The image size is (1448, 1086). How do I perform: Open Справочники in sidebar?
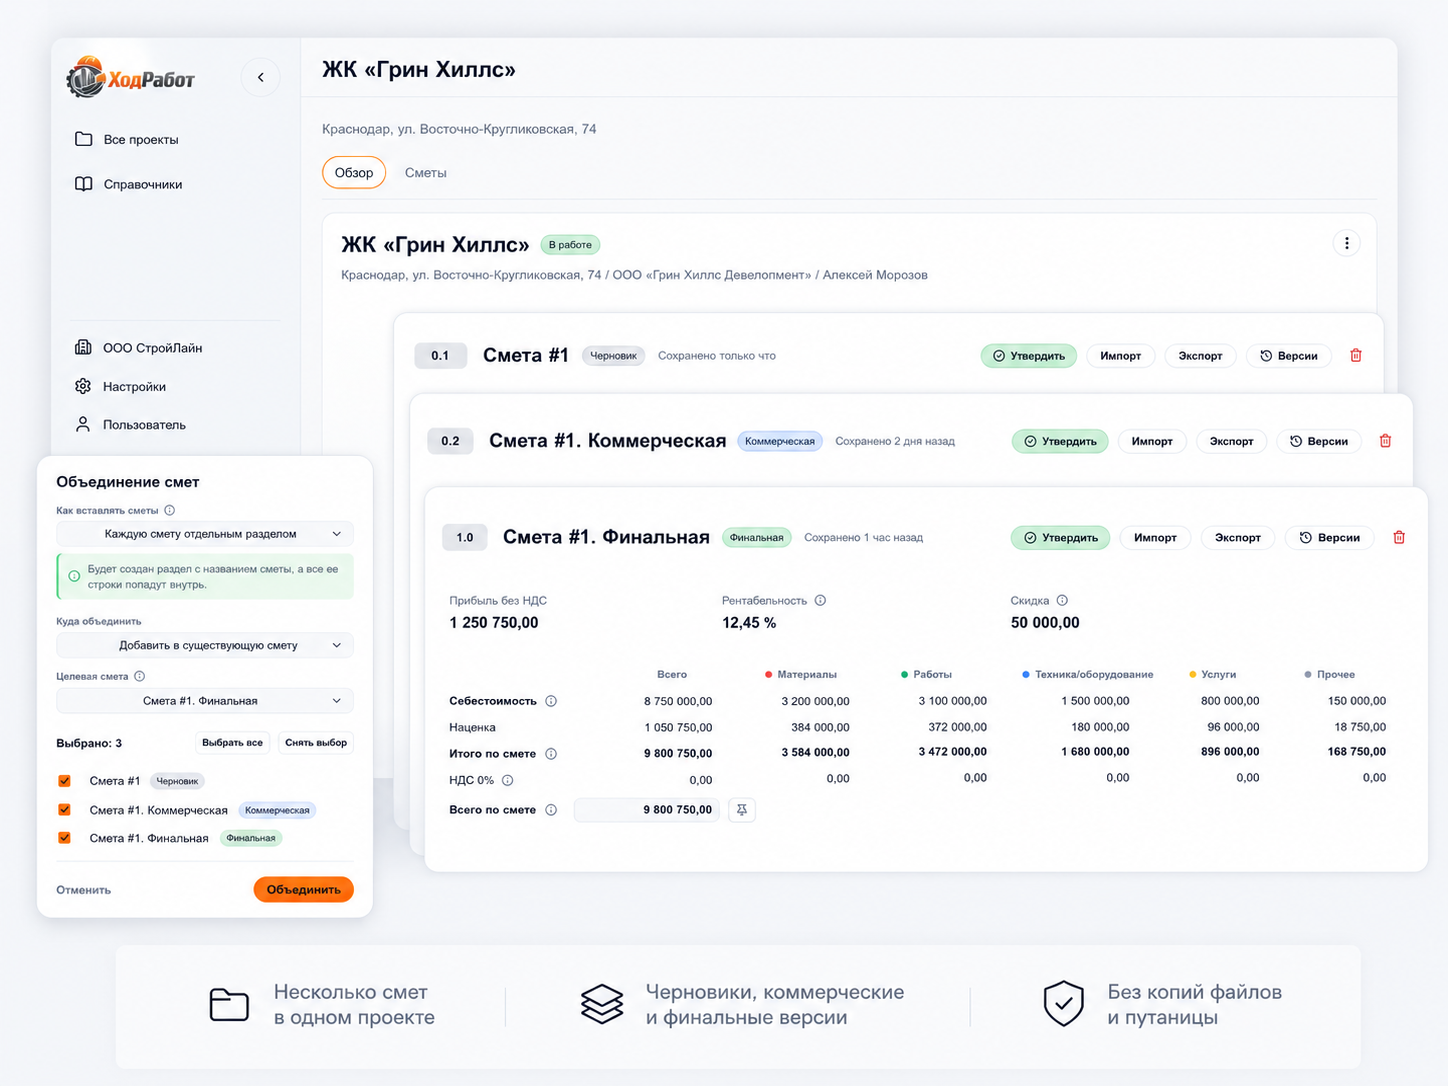click(129, 184)
